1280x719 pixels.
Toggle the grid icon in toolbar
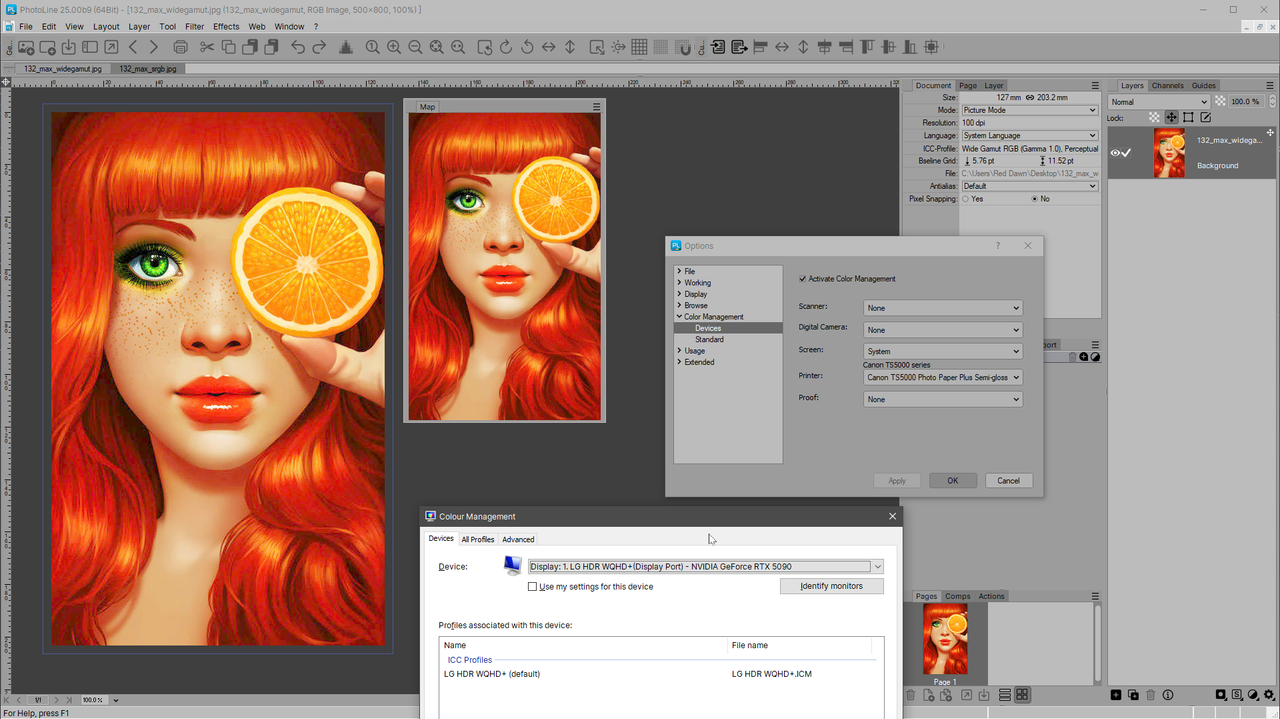639,47
